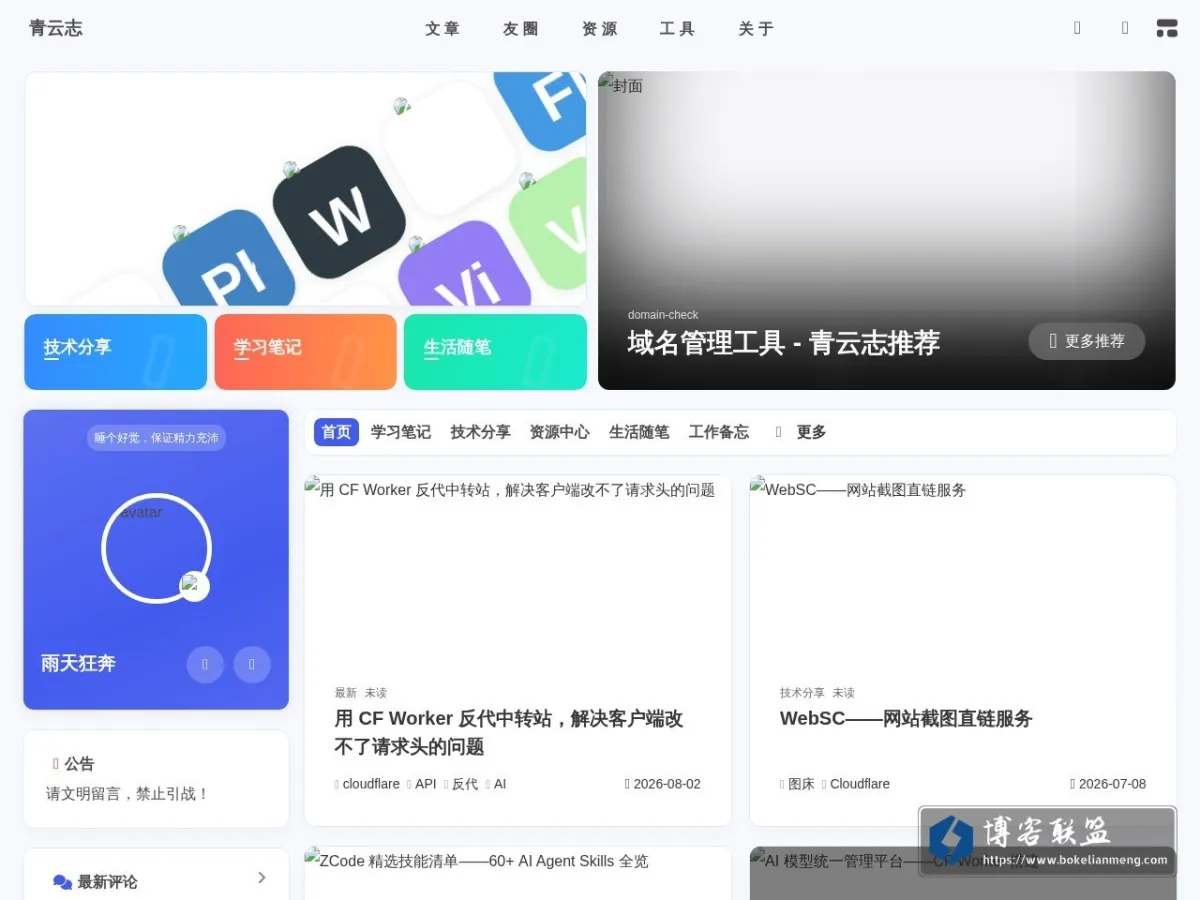Open the 友圈 menu
The image size is (1200, 900).
(520, 29)
